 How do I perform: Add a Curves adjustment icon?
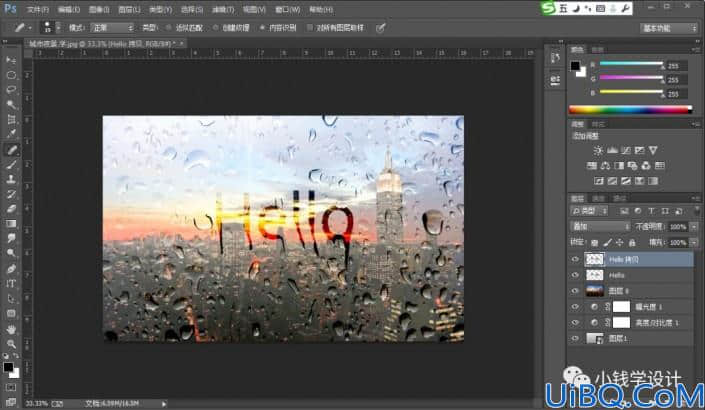(x=625, y=150)
